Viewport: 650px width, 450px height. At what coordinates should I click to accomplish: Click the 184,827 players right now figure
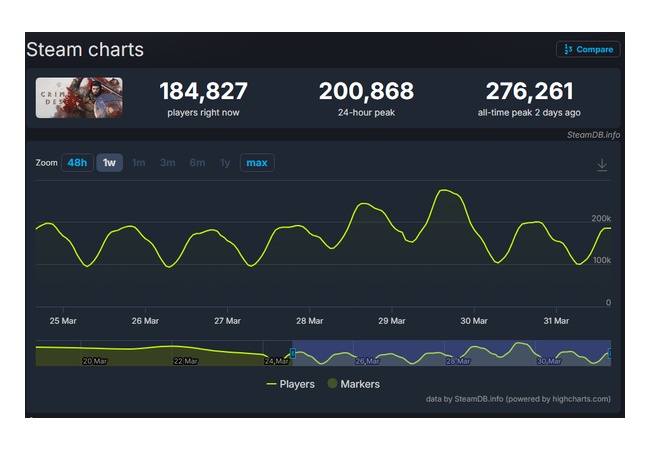[x=204, y=91]
